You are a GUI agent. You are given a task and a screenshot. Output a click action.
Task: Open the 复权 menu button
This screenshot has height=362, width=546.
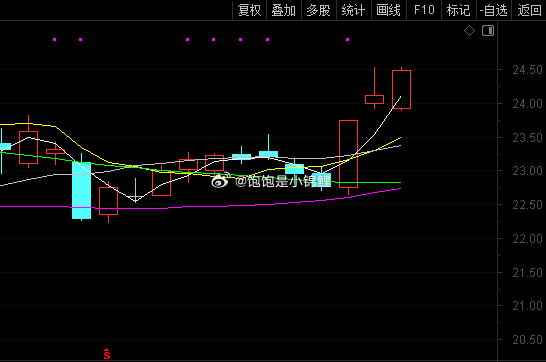(x=249, y=10)
